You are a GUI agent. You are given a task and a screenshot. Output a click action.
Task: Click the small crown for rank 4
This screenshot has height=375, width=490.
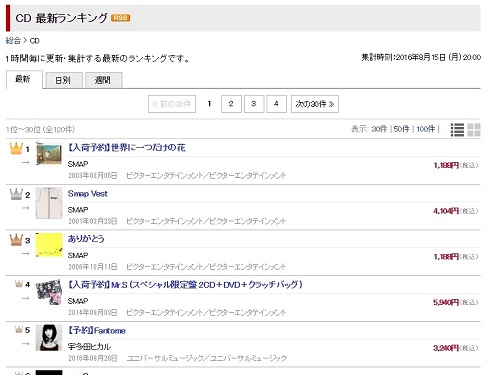[19, 284]
